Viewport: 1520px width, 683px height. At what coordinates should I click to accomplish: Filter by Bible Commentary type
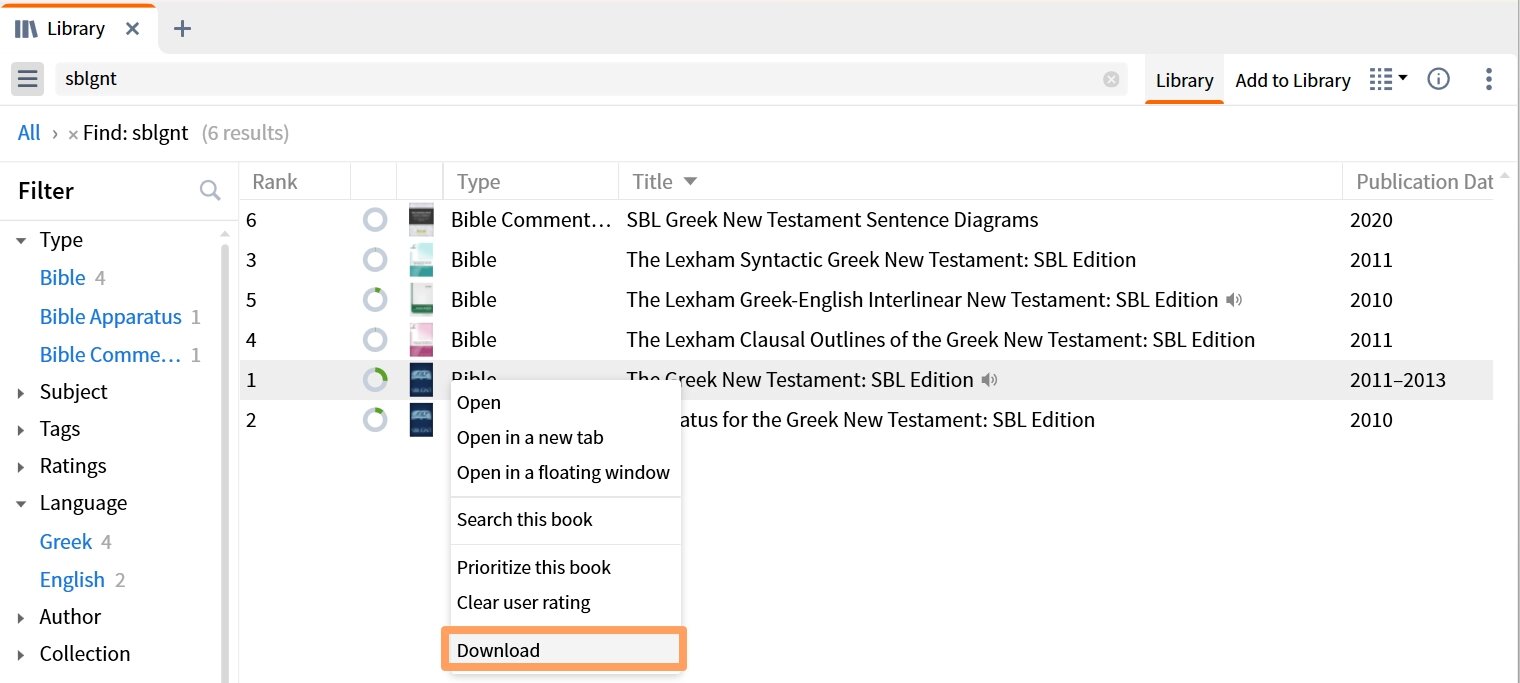click(110, 355)
